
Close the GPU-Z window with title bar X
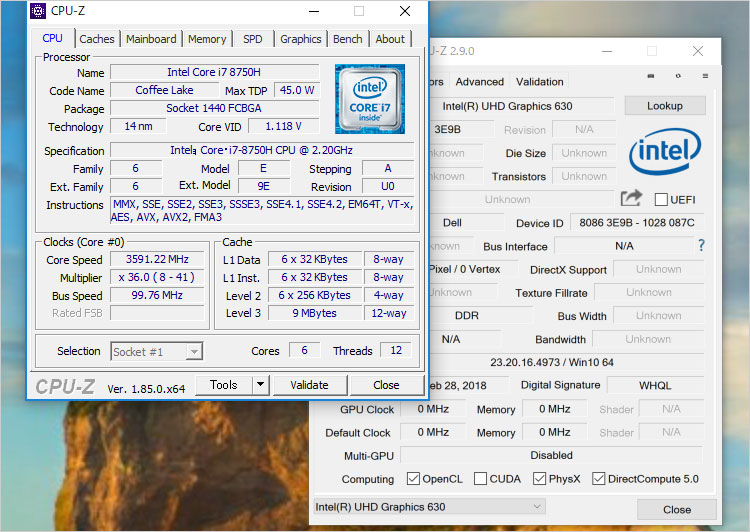click(x=698, y=51)
